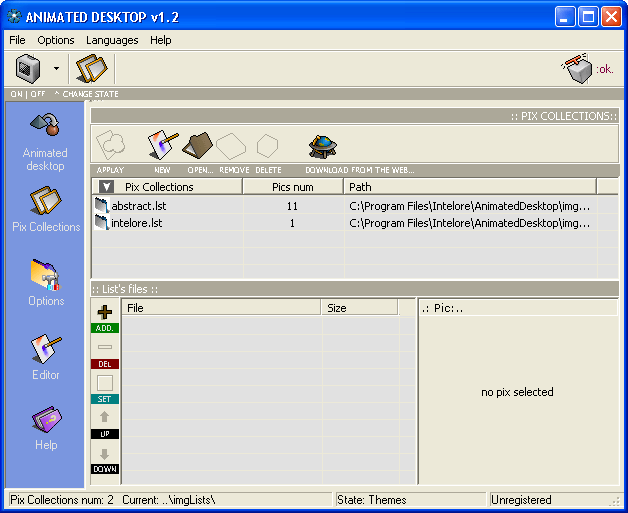
Task: Open the Editor sidebar section
Action: 46,357
